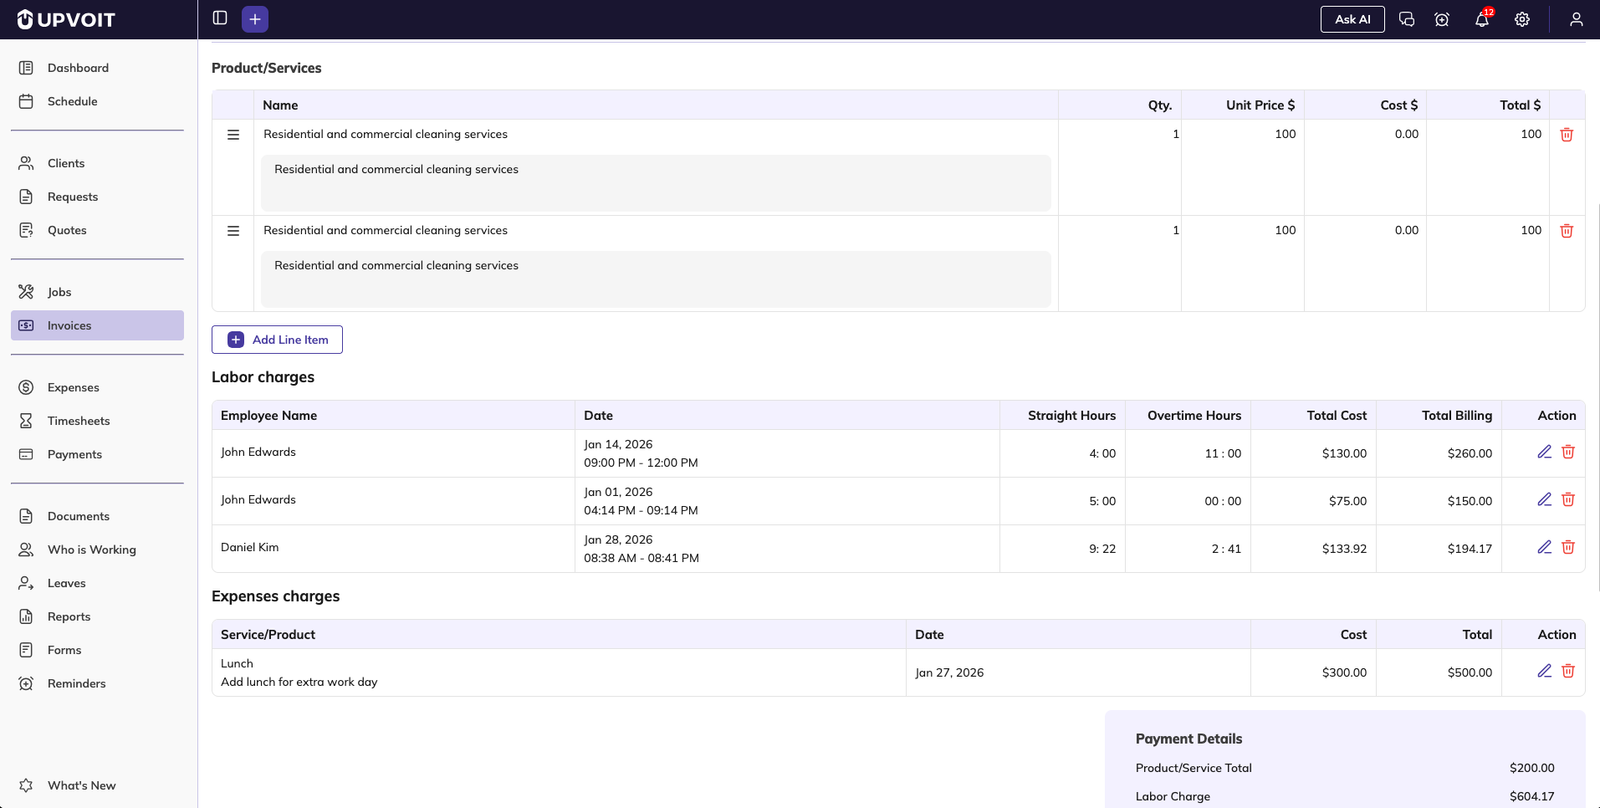
Task: Open the user profile icon
Action: [1576, 19]
